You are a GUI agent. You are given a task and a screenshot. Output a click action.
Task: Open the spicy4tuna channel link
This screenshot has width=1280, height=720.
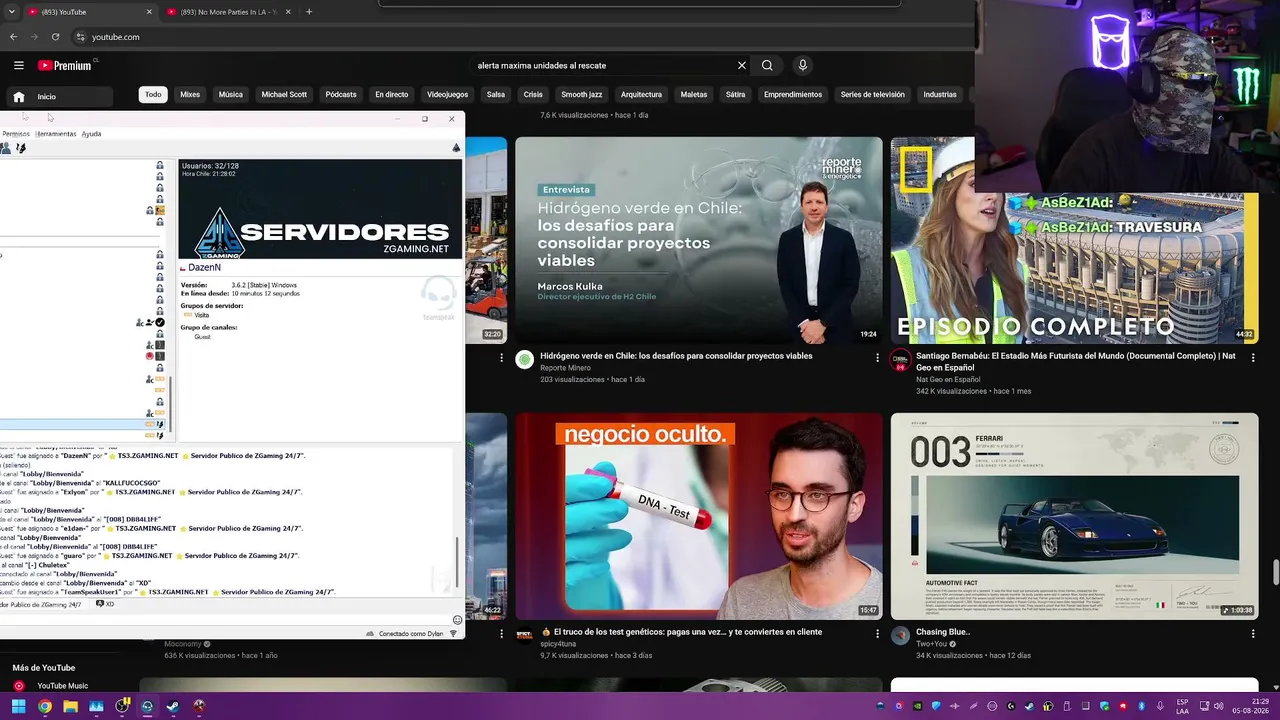560,644
